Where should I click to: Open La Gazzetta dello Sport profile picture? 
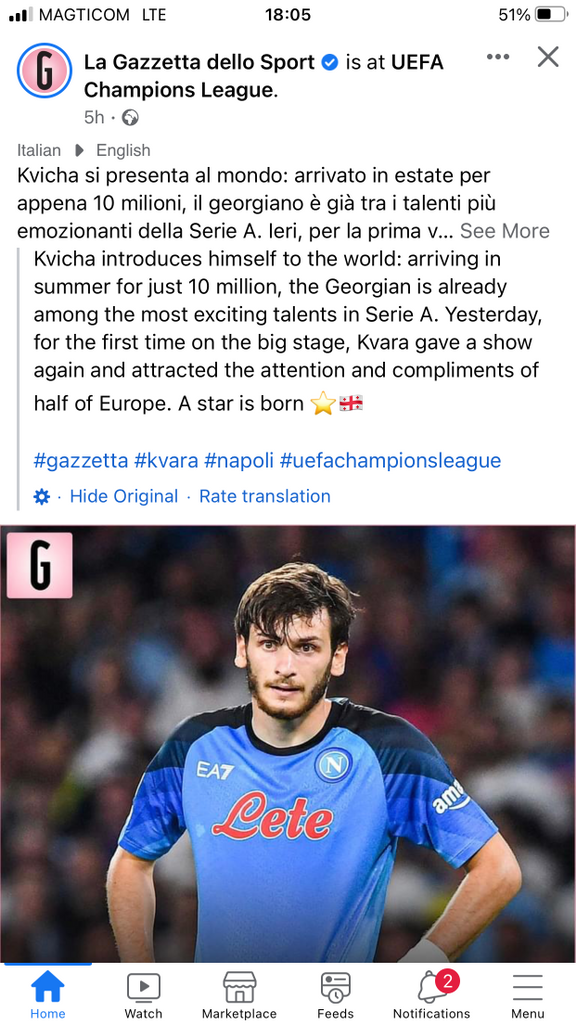44,71
